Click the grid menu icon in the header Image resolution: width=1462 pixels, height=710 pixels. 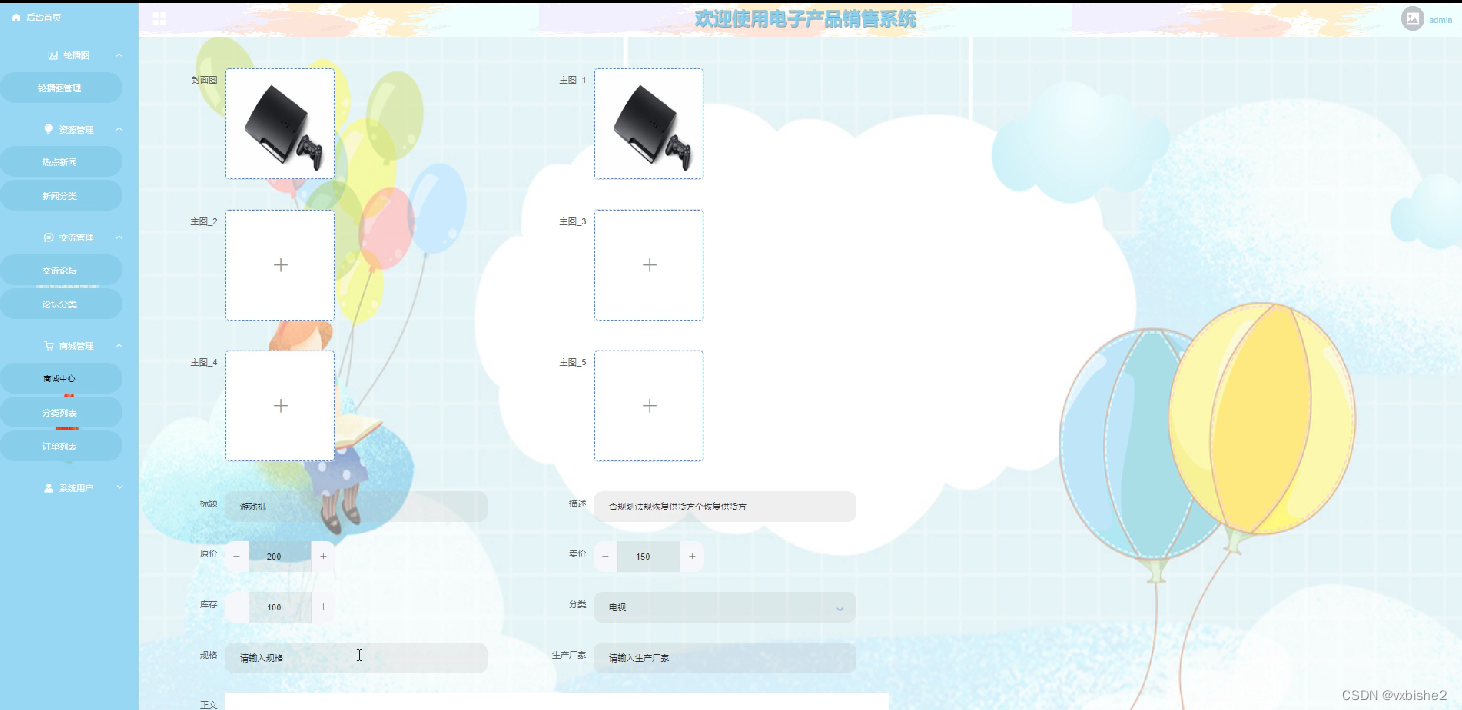tap(160, 18)
